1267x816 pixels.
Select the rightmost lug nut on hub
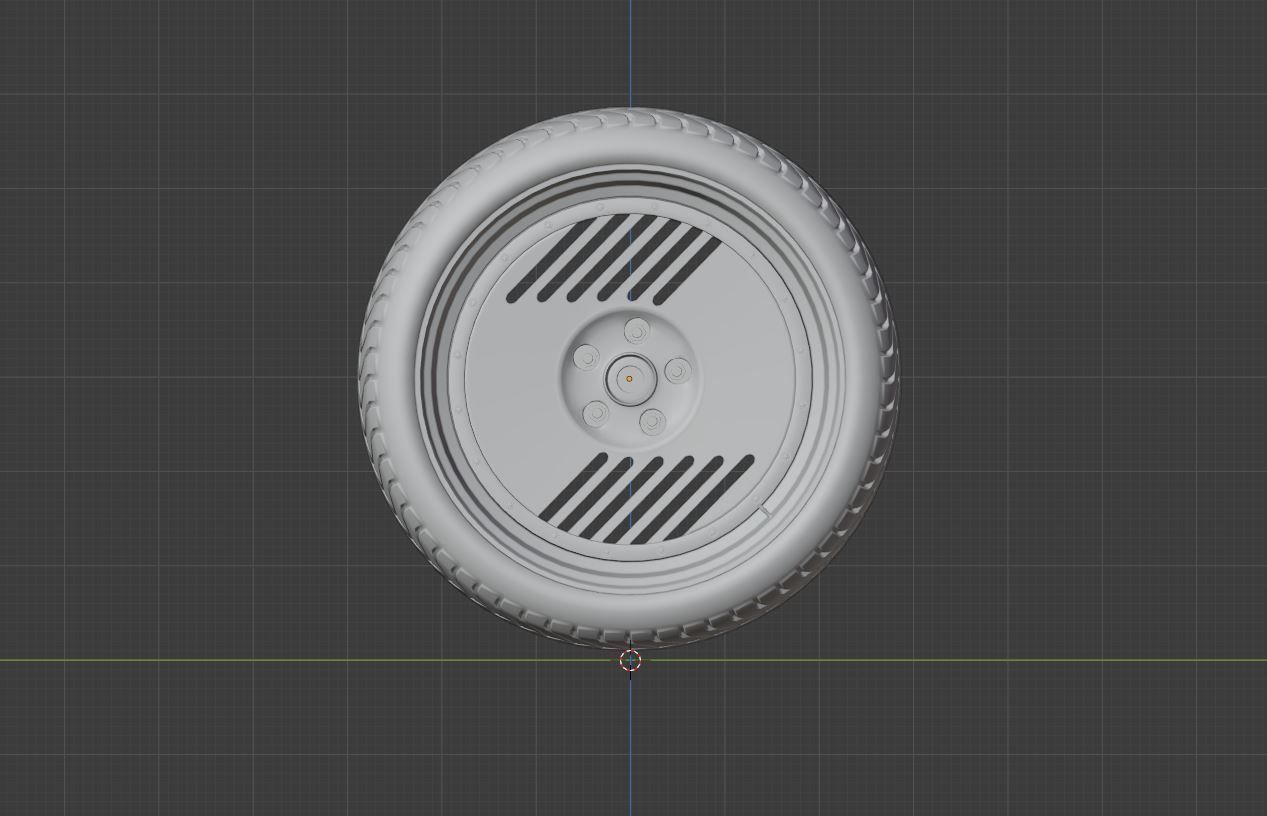pyautogui.click(x=677, y=371)
